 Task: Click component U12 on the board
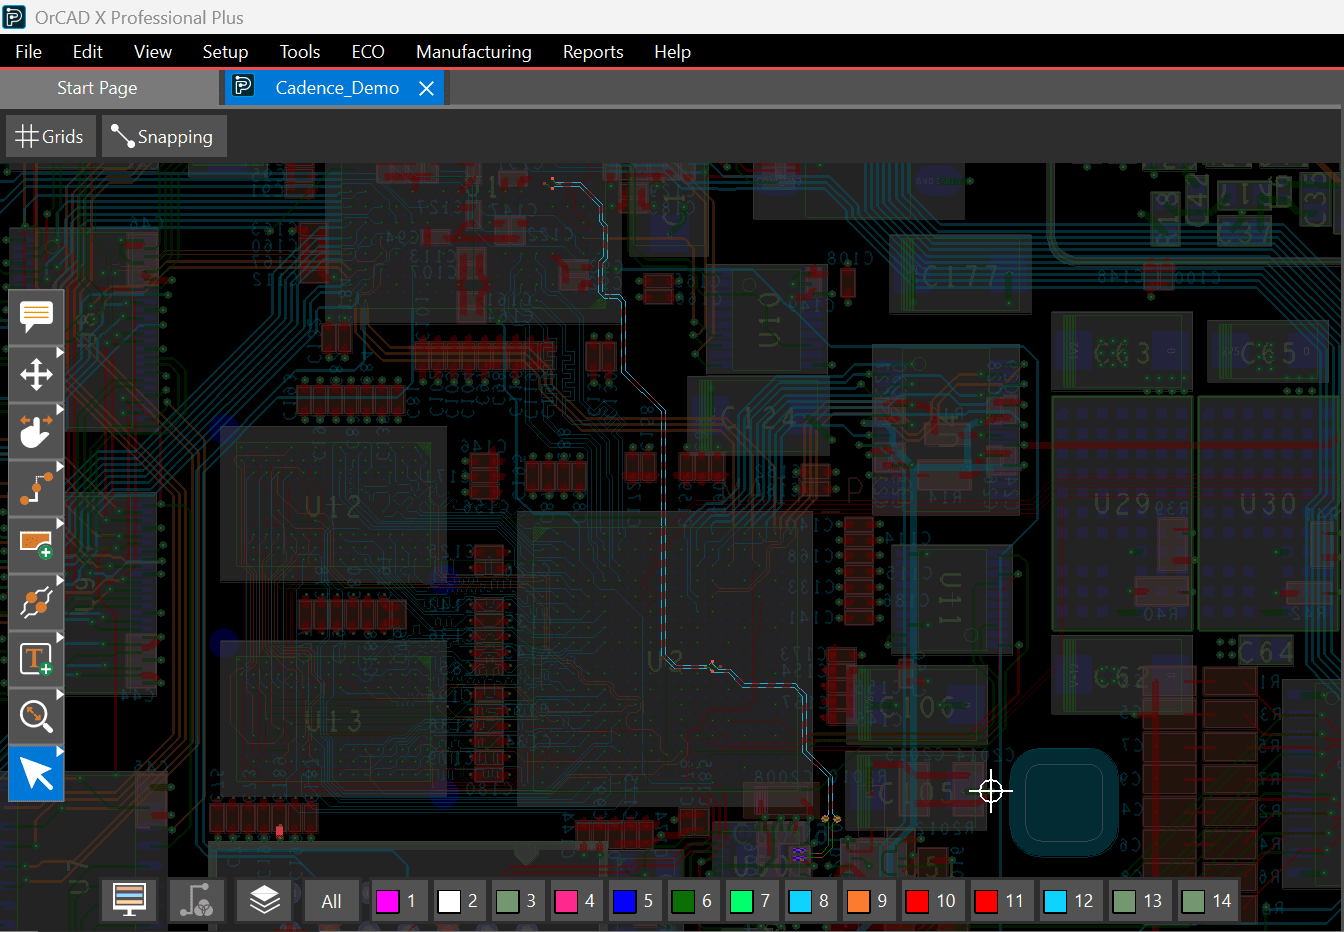pos(333,505)
